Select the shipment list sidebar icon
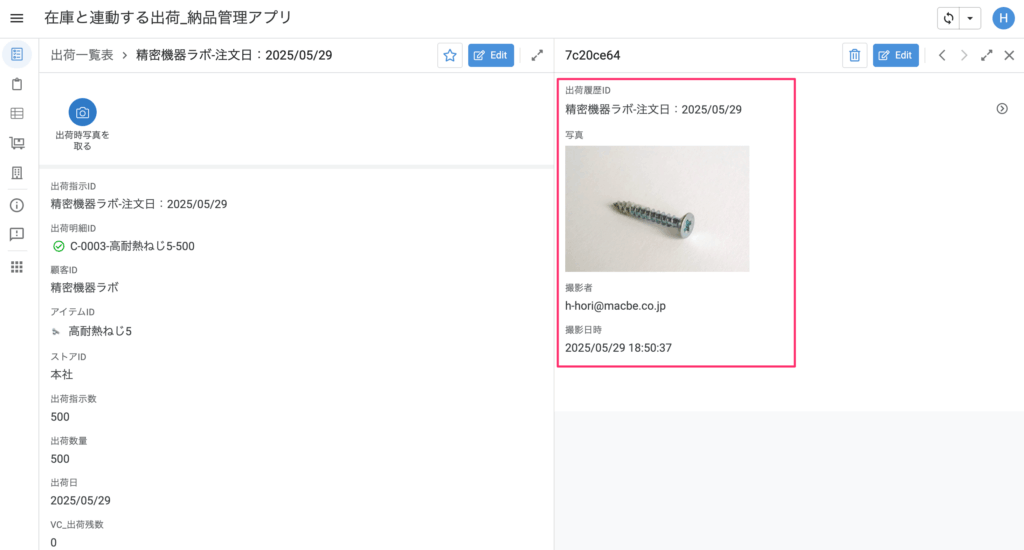Image resolution: width=1024 pixels, height=550 pixels. pyautogui.click(x=17, y=55)
